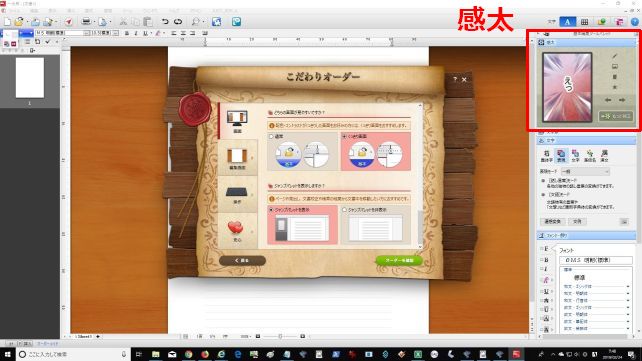Viewport: 642px width, 361px height.
Task: Redo the last undone action
Action: click(x=178, y=21)
